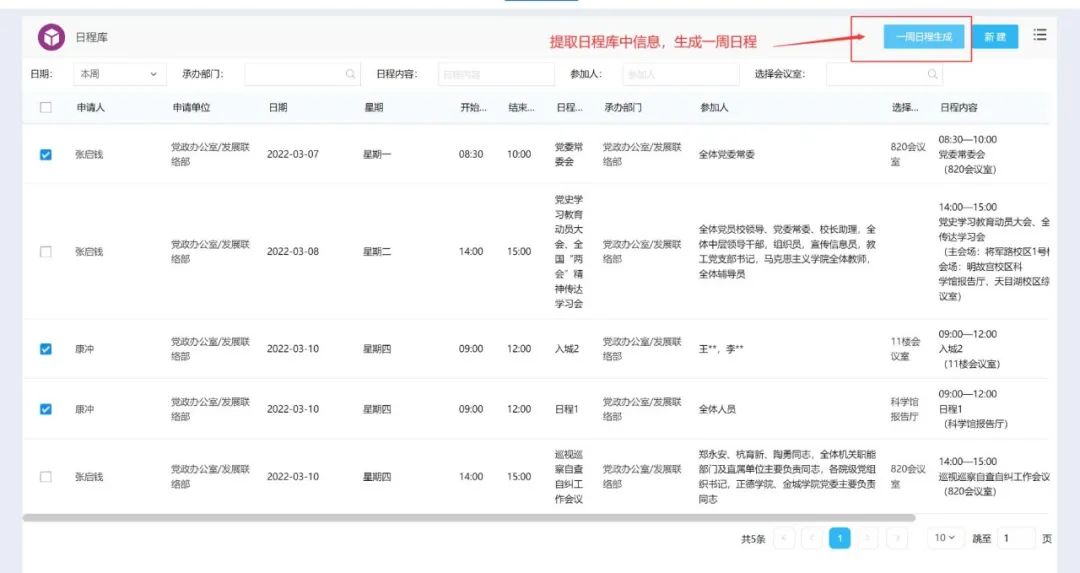
Task: Click the previous-page pagination arrow
Action: tap(811, 538)
